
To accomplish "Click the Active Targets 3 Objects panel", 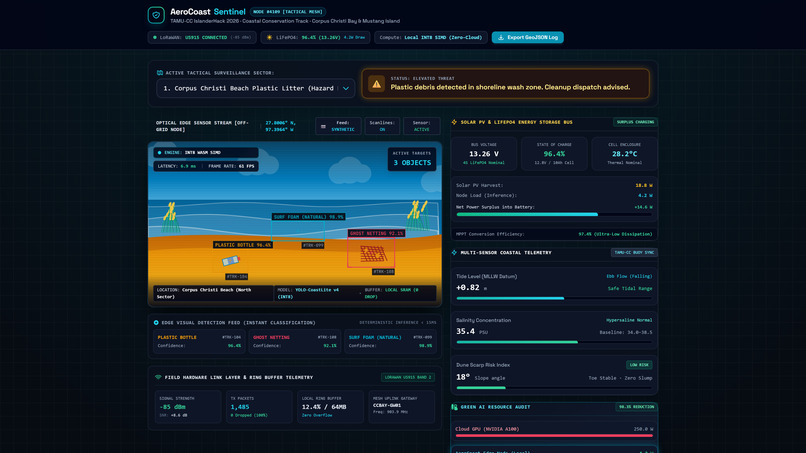I will tap(412, 159).
